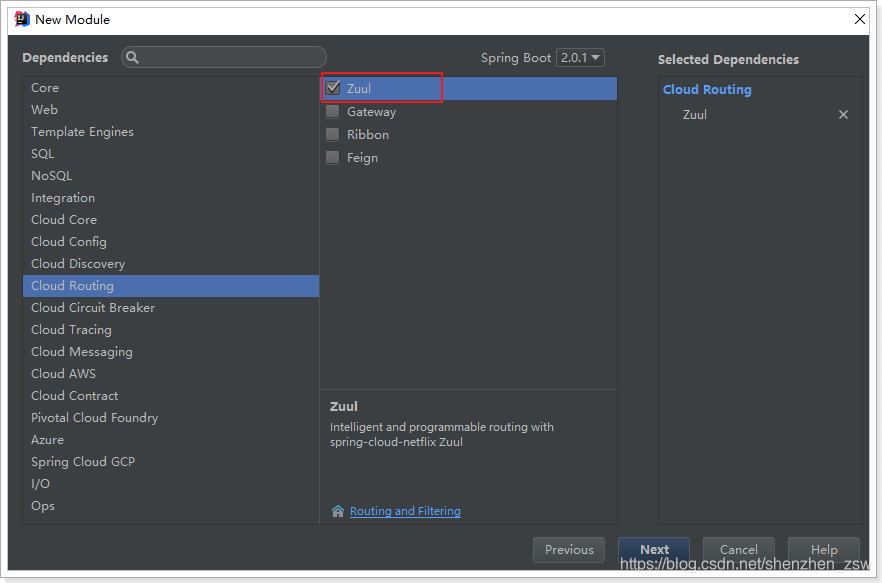
Task: Open the I/O category
Action: (171, 483)
